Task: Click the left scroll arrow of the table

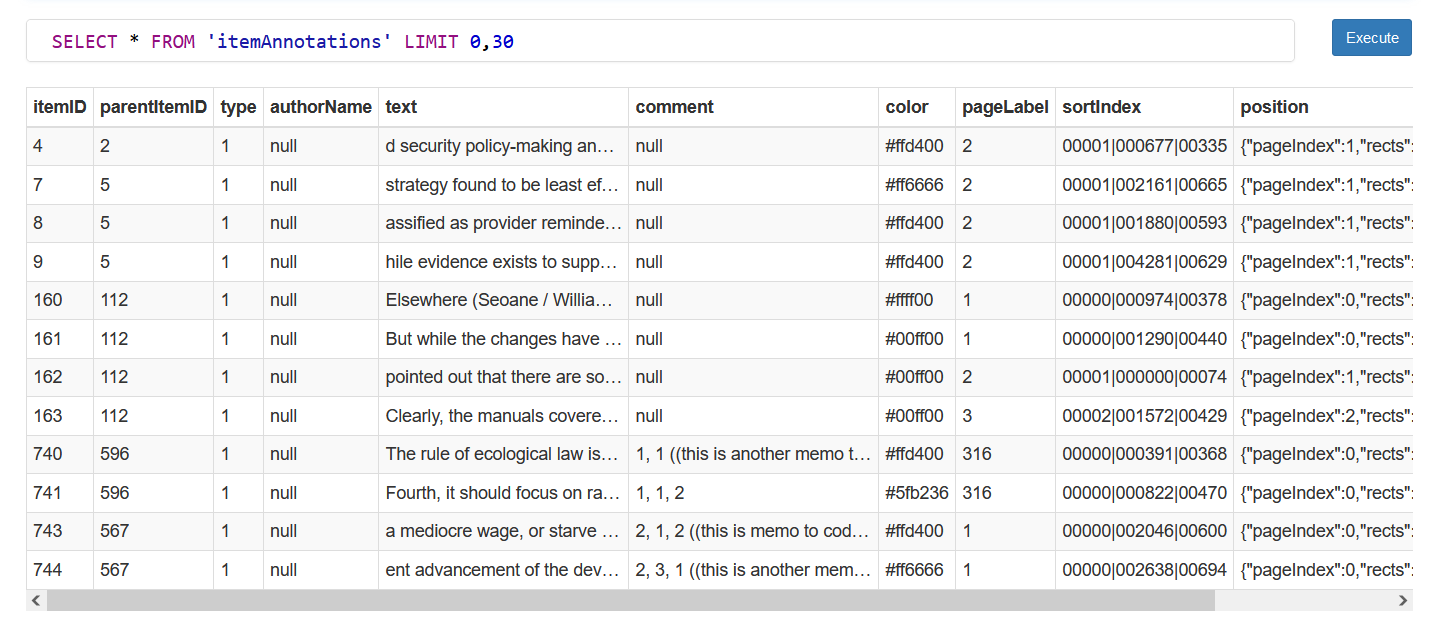Action: [x=35, y=600]
